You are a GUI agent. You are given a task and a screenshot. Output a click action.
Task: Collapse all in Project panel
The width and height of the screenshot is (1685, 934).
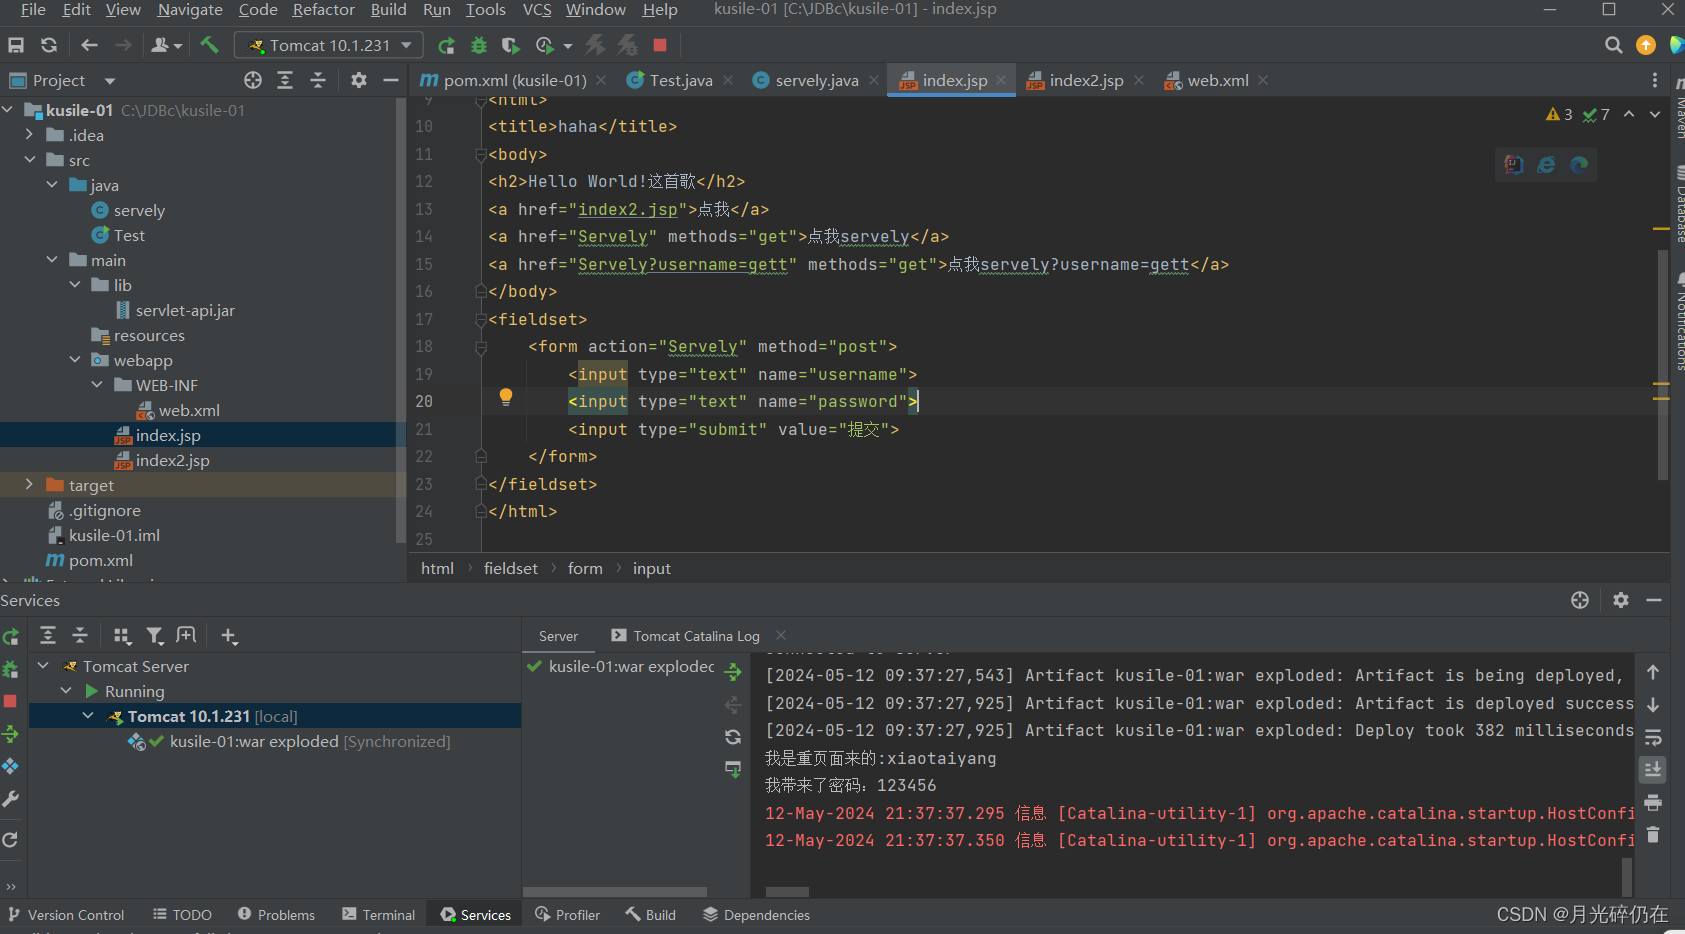(318, 80)
